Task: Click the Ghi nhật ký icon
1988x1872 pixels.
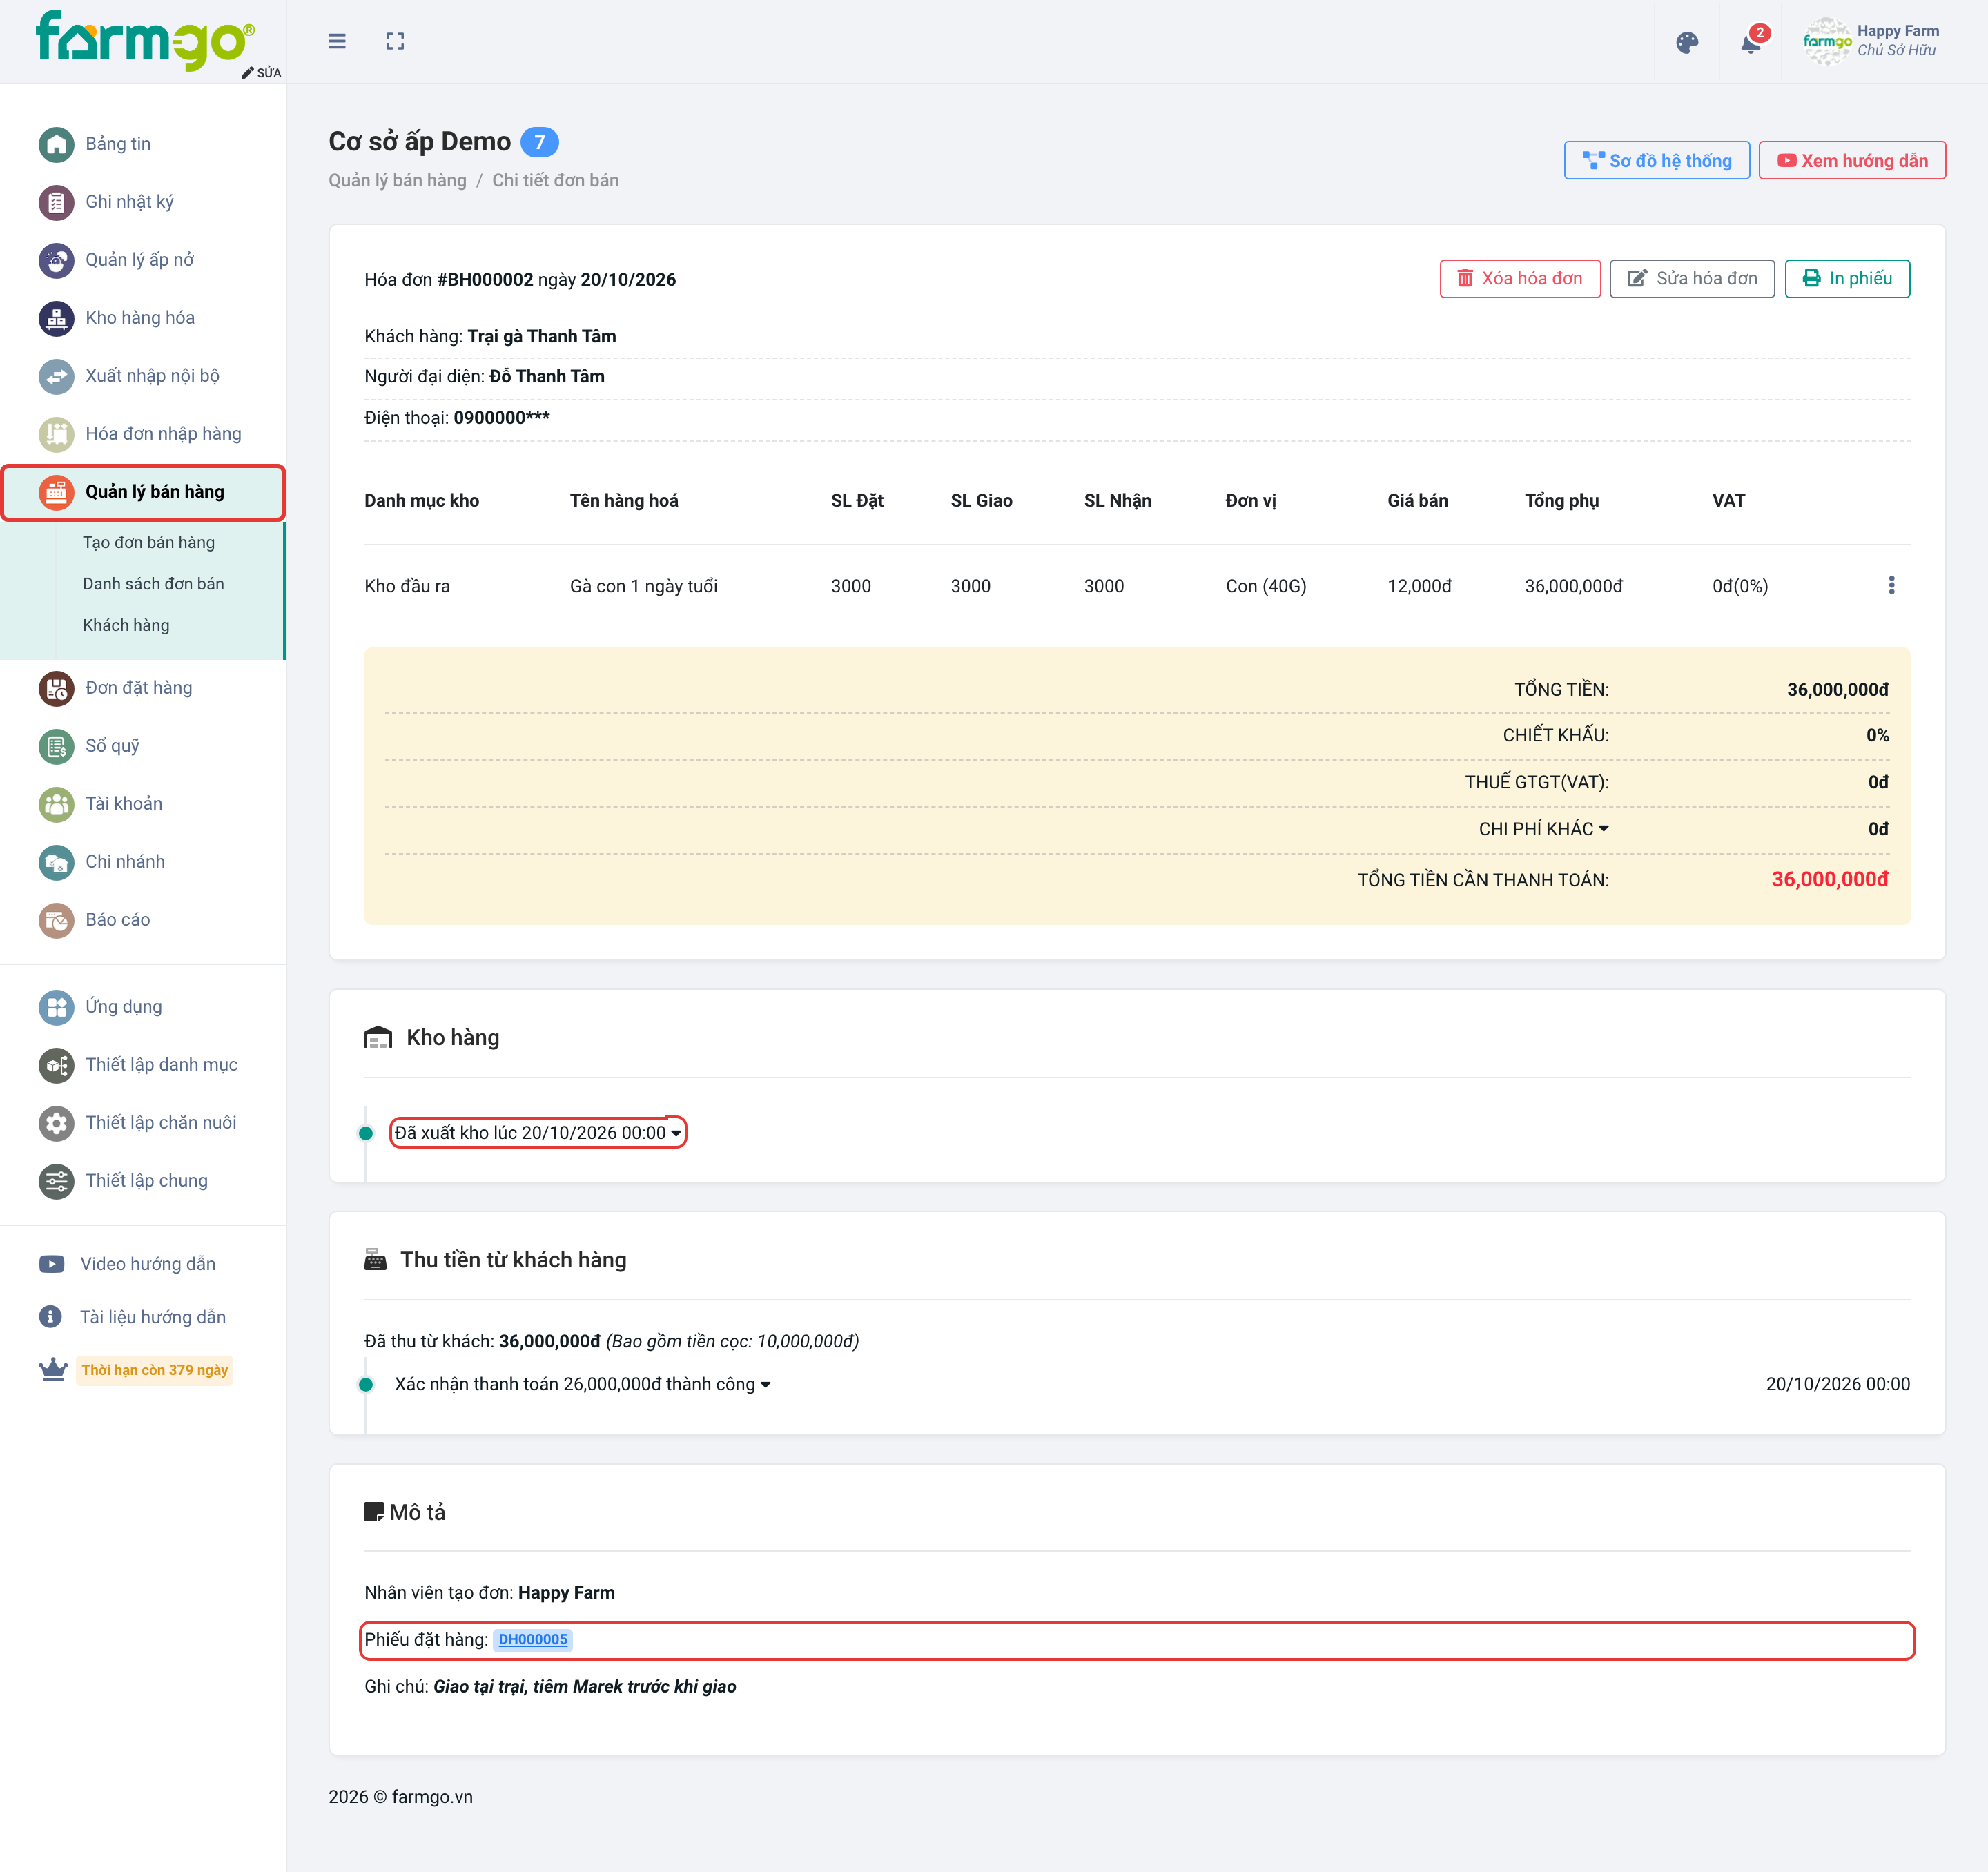Action: click(56, 202)
